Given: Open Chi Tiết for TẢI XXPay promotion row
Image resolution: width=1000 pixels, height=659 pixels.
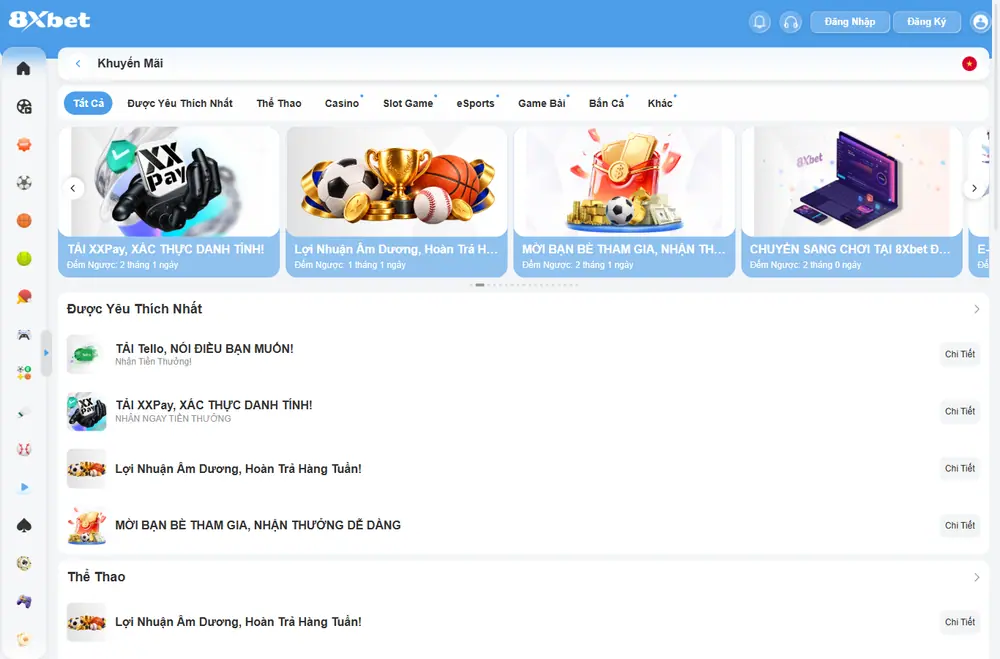Looking at the screenshot, I should 960,411.
